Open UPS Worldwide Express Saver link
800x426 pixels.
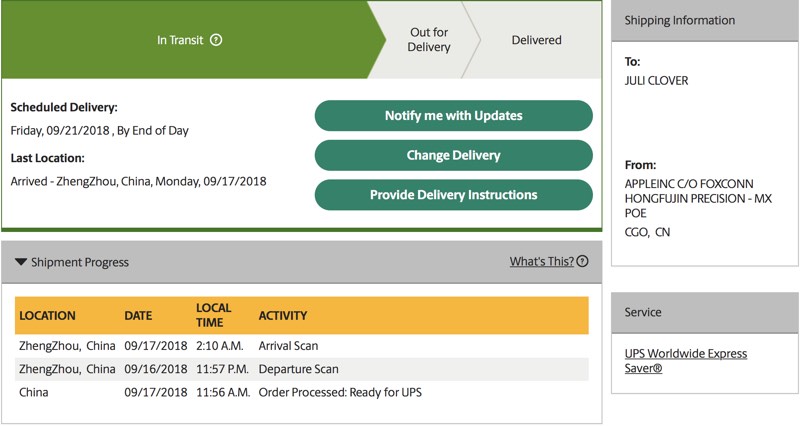click(686, 361)
